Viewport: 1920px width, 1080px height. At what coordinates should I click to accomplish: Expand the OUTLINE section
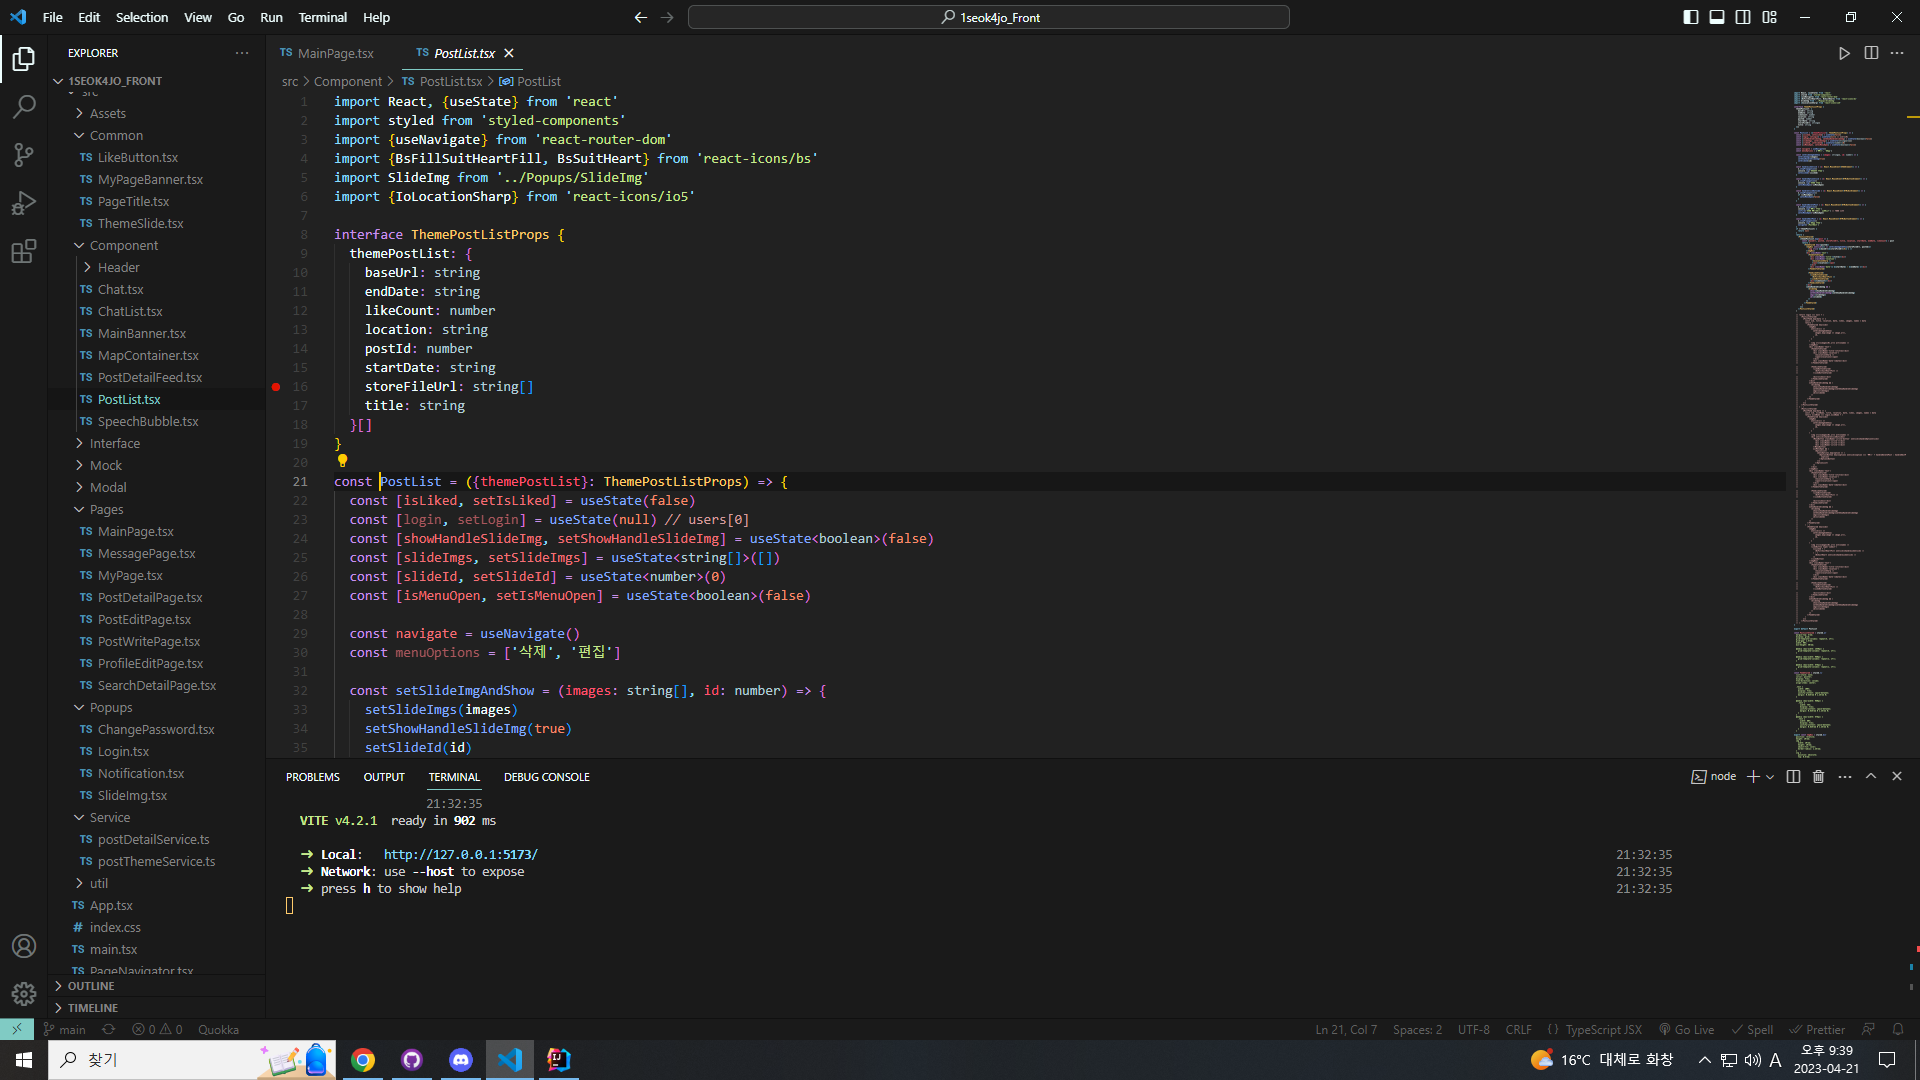pyautogui.click(x=91, y=986)
